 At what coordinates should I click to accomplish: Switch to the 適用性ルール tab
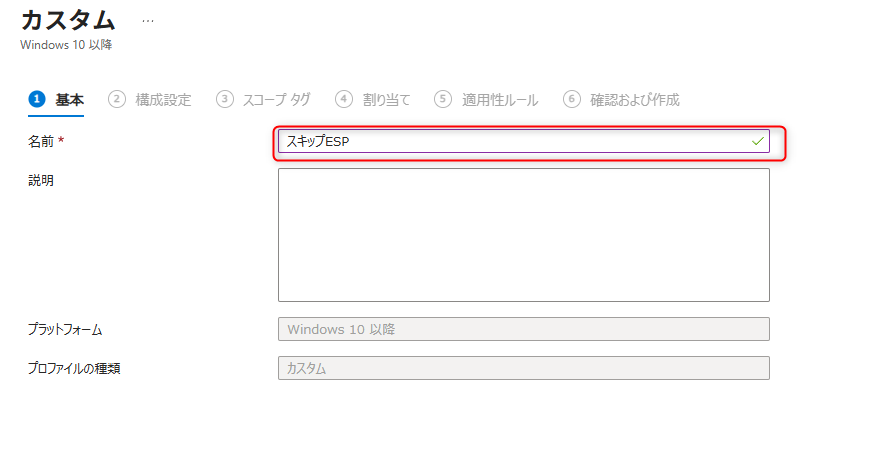[499, 99]
